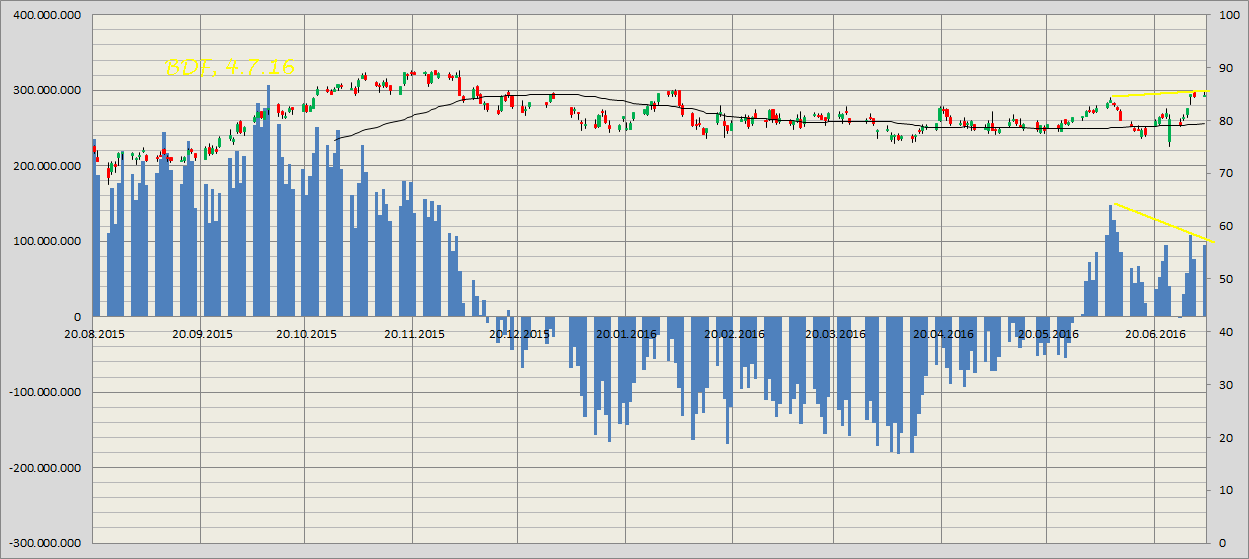
Task: Select the 20.09.2015 date axis label
Action: click(x=202, y=334)
